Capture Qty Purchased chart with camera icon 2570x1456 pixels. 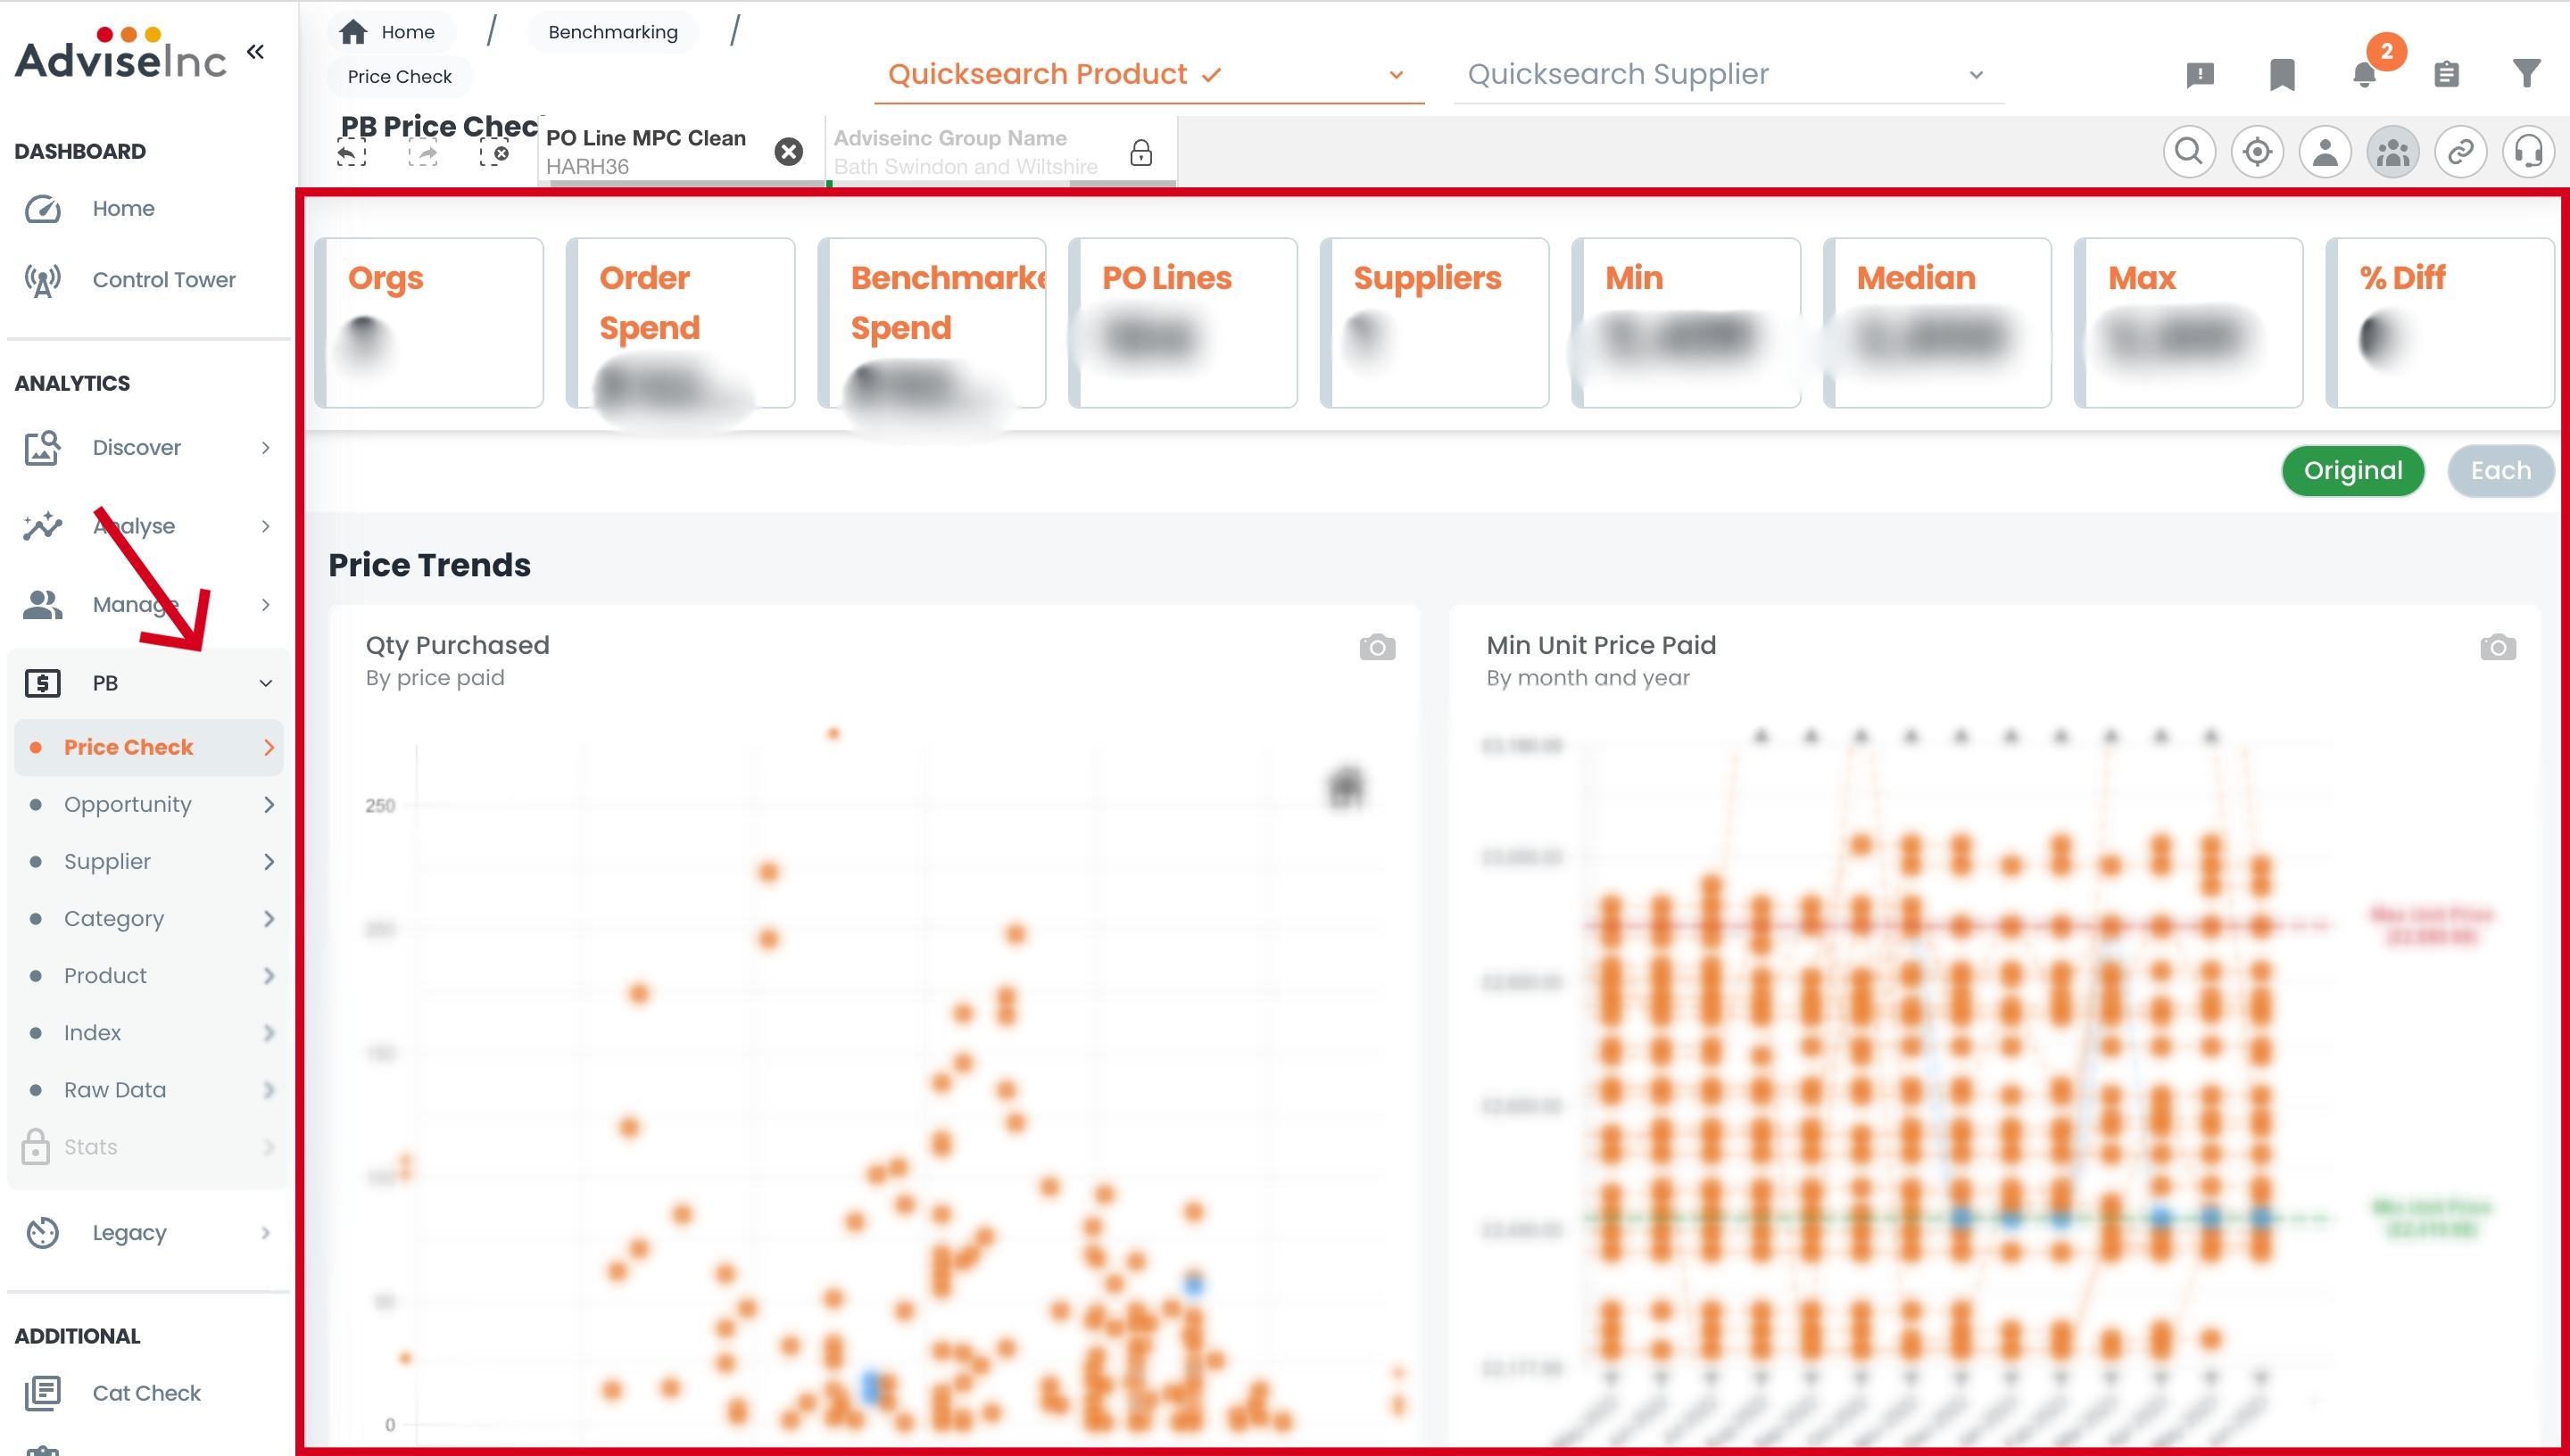click(x=1377, y=648)
